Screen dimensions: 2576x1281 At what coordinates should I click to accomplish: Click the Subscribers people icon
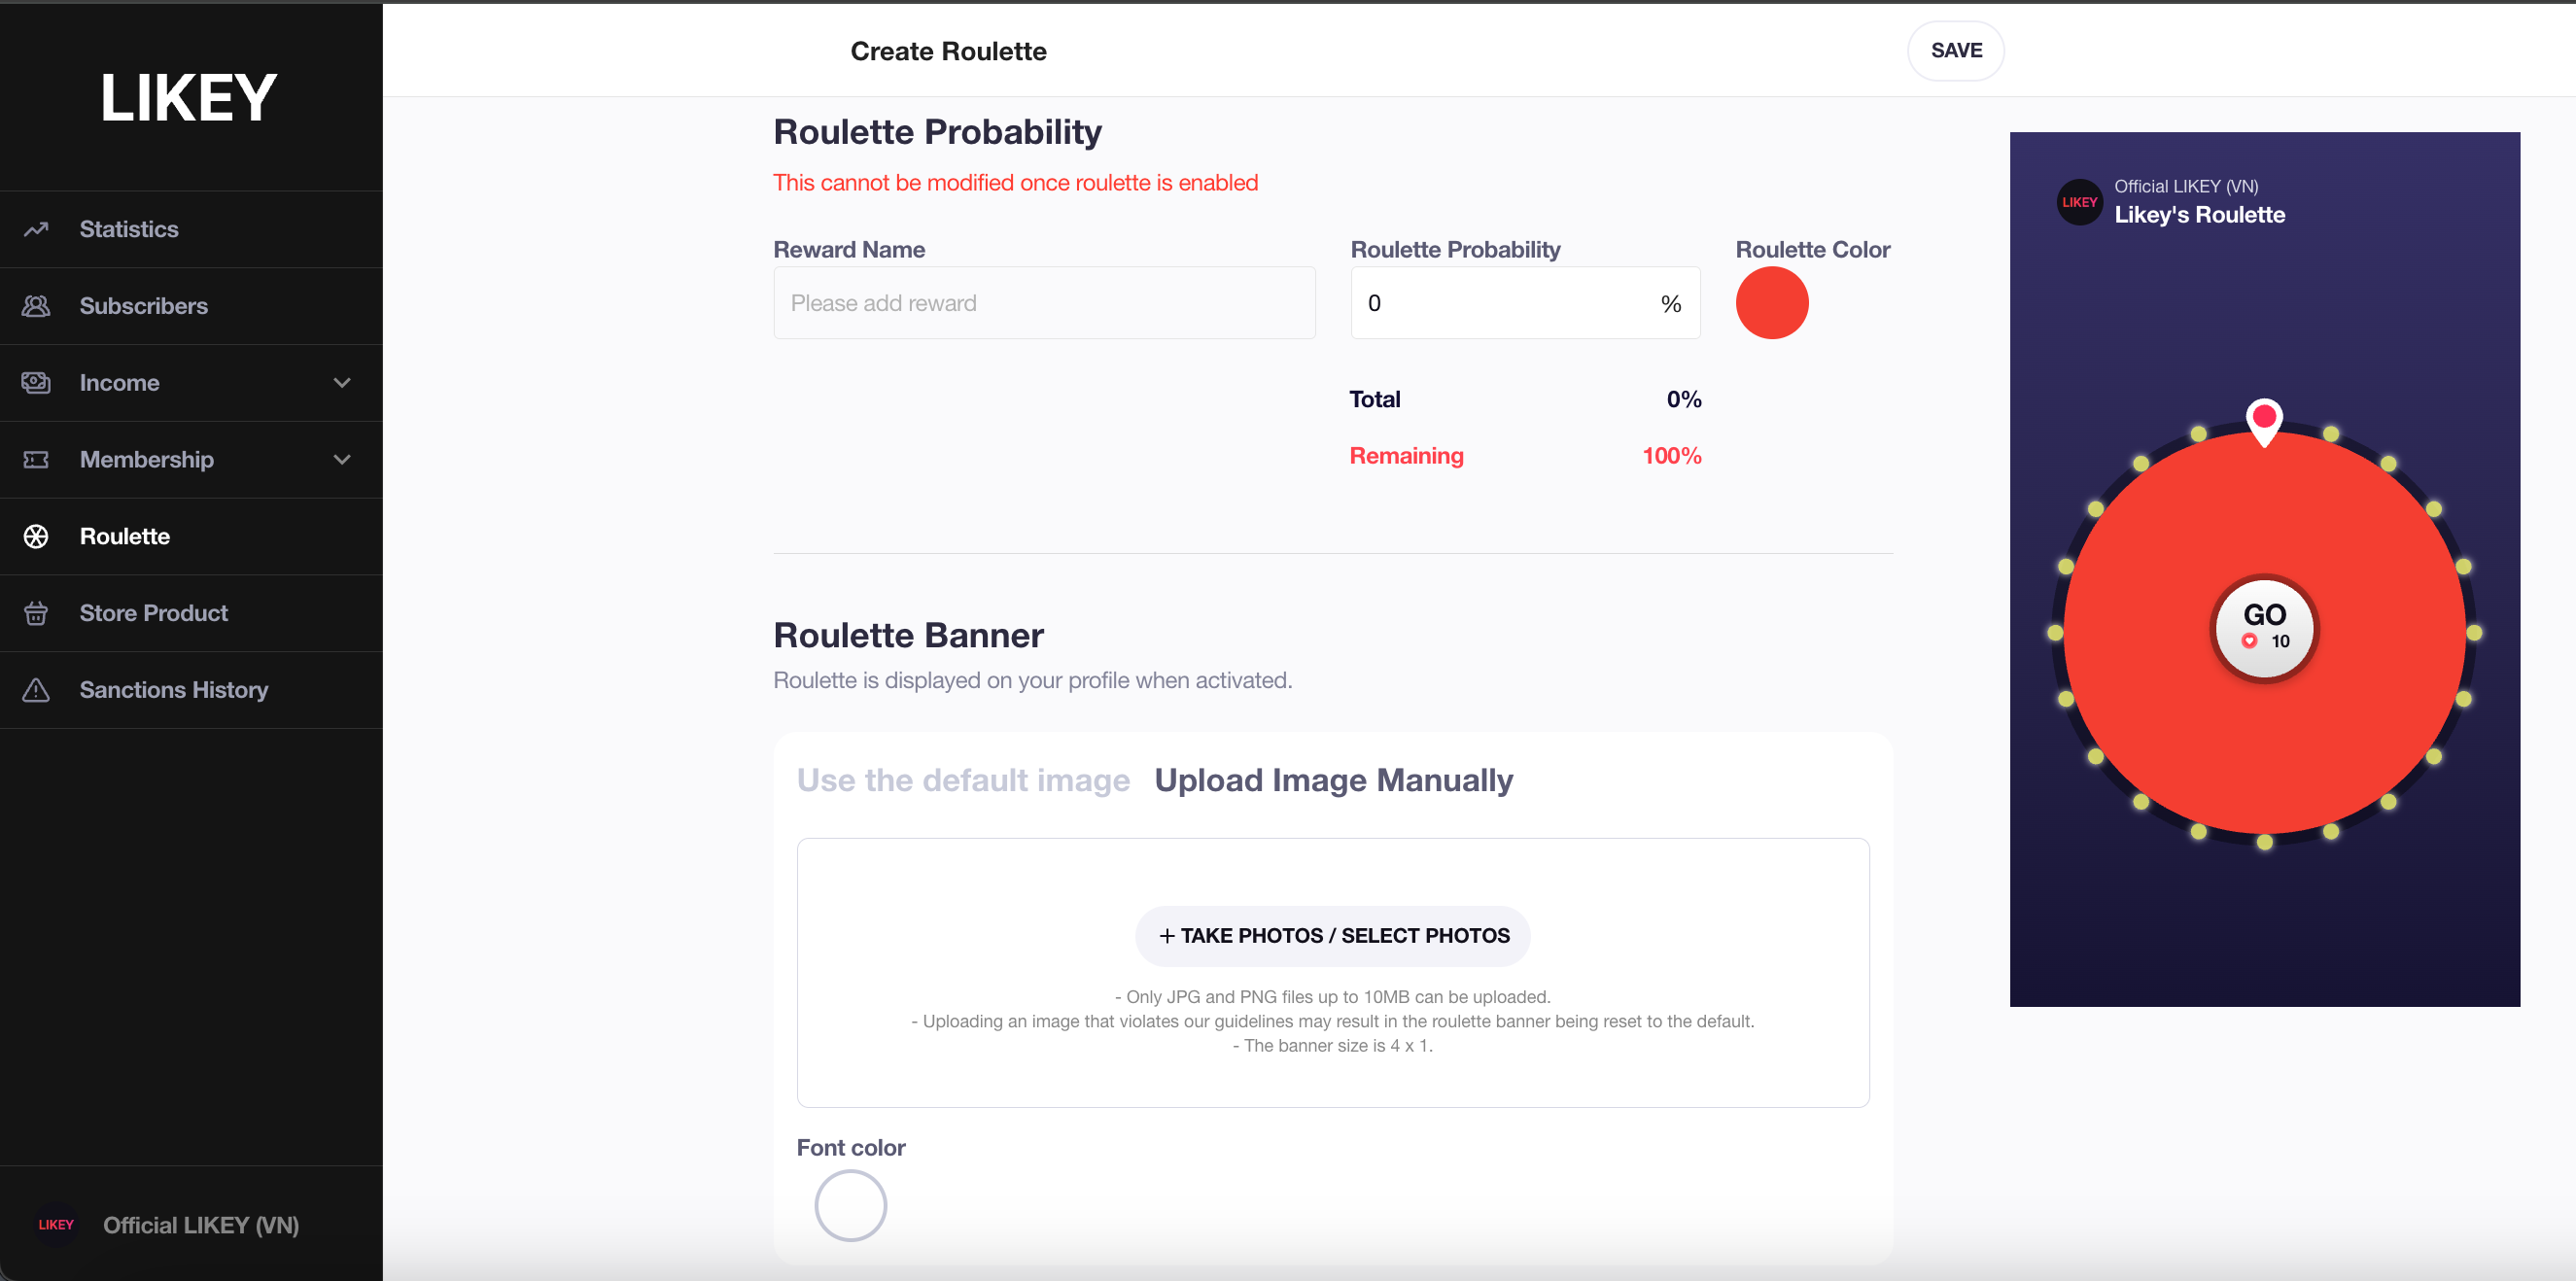point(36,306)
